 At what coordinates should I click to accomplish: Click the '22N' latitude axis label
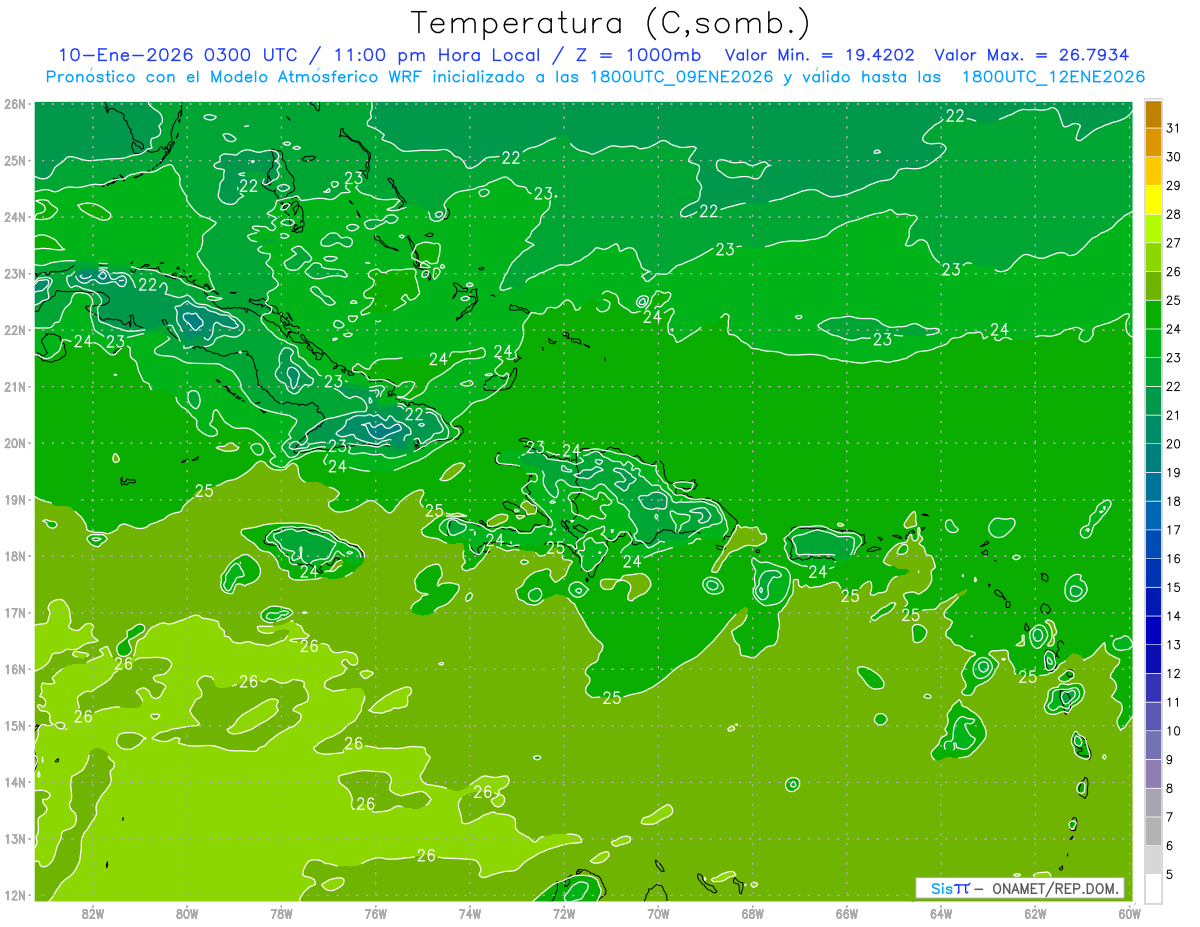point(16,330)
